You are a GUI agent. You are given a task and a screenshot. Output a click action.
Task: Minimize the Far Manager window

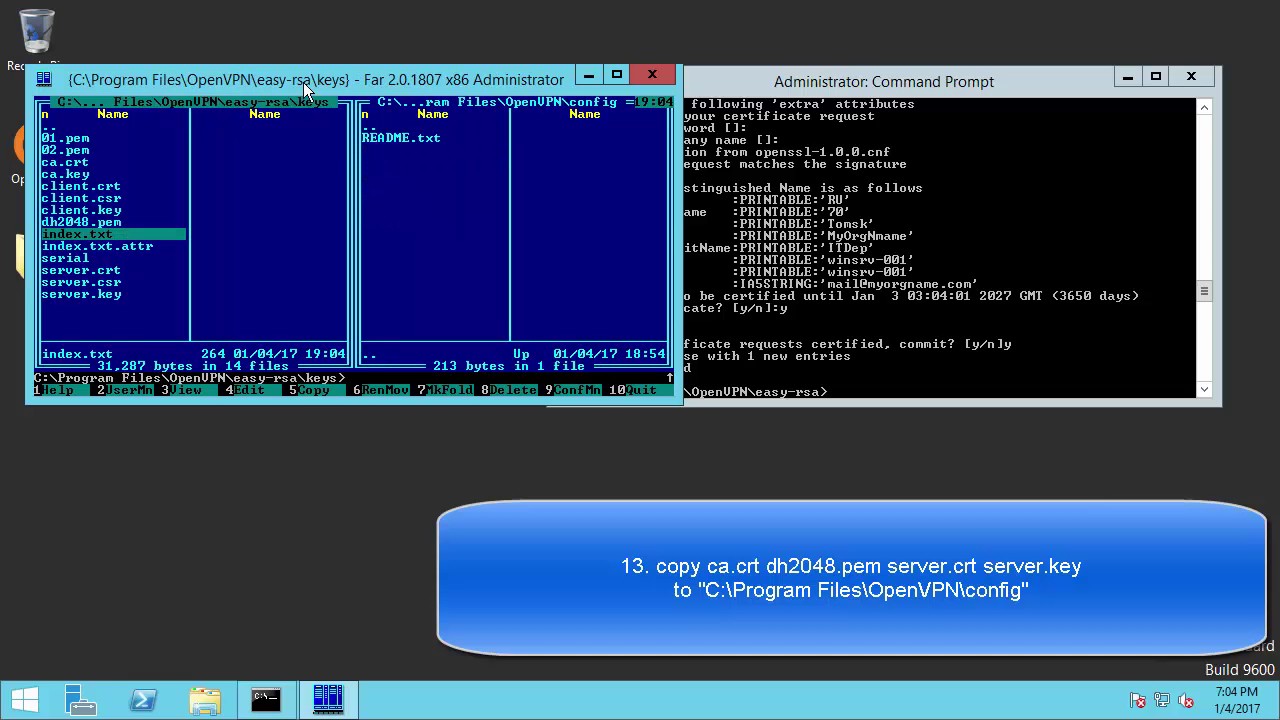(x=589, y=75)
